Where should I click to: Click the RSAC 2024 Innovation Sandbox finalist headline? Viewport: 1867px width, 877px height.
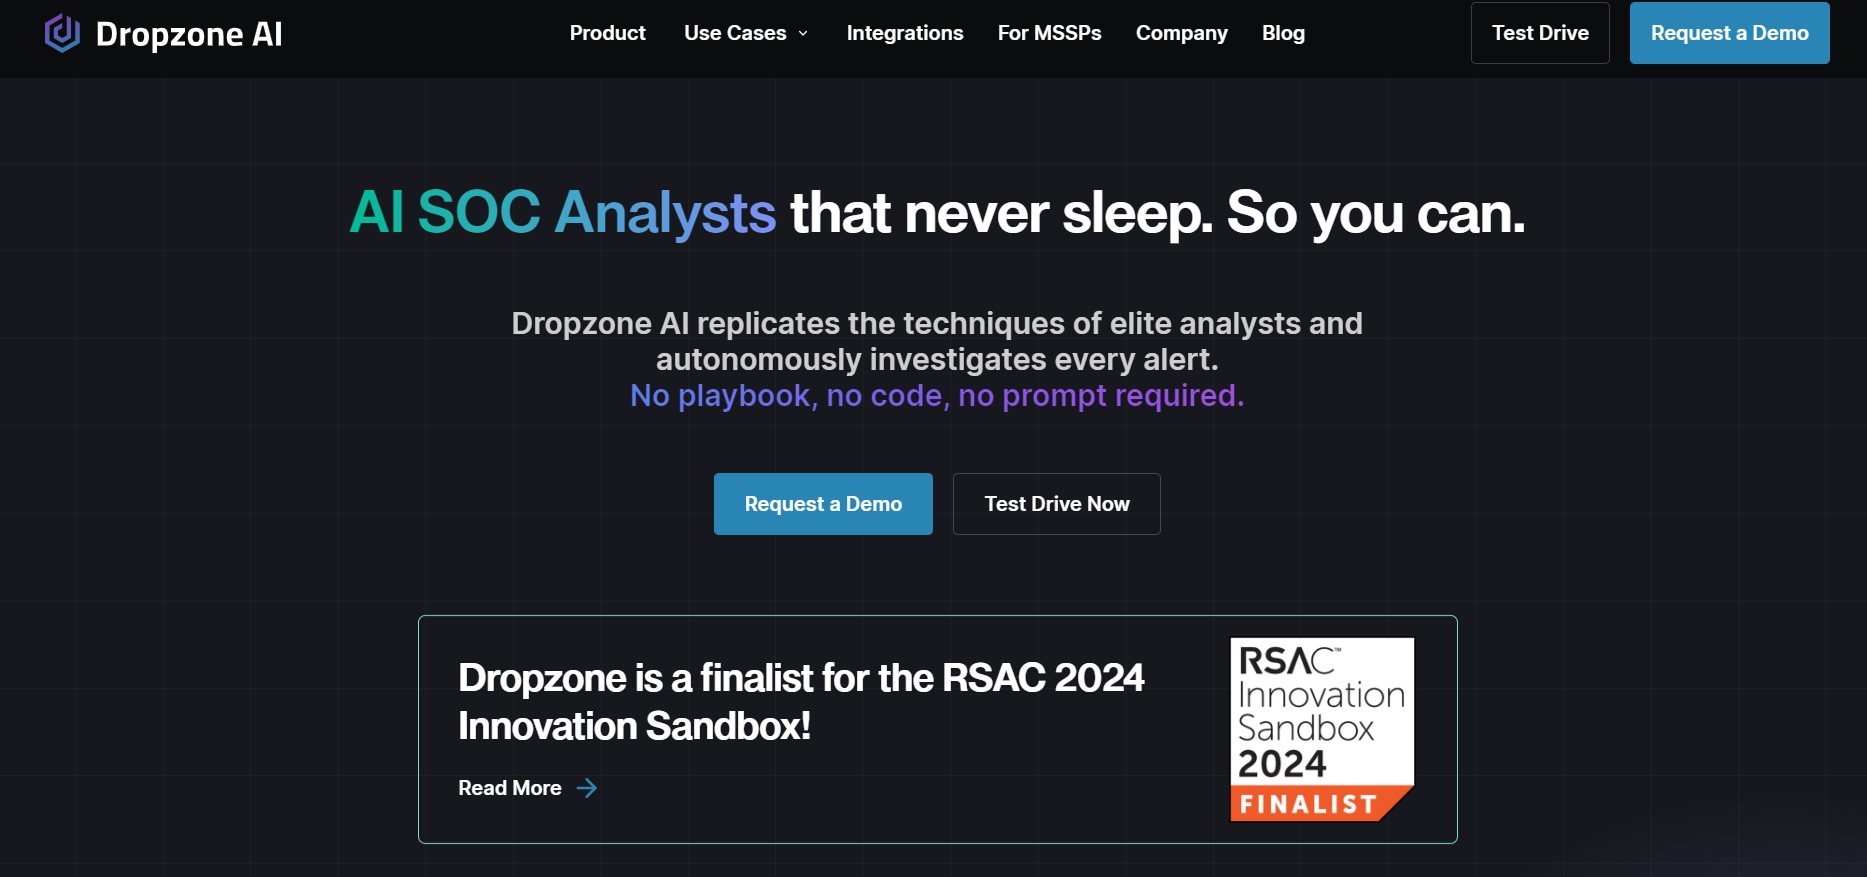(x=800, y=702)
